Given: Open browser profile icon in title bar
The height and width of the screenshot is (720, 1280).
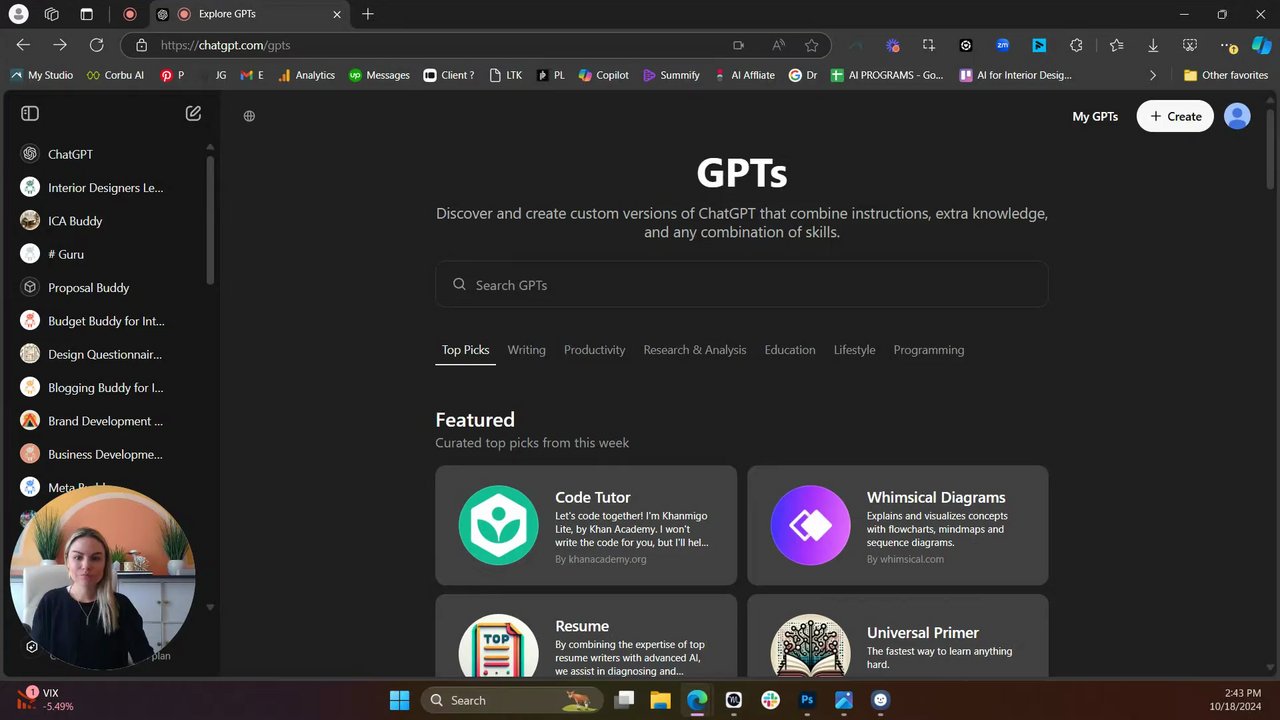Looking at the screenshot, I should (x=18, y=14).
